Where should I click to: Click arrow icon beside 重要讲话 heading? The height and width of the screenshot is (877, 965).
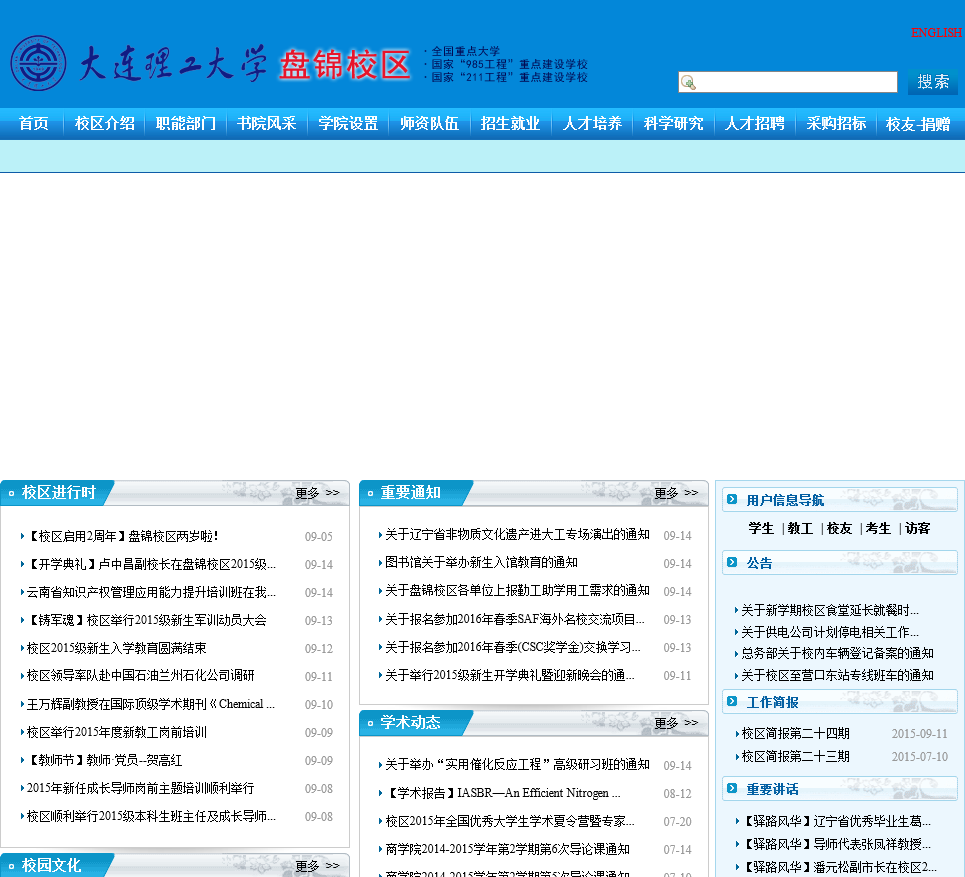(732, 788)
